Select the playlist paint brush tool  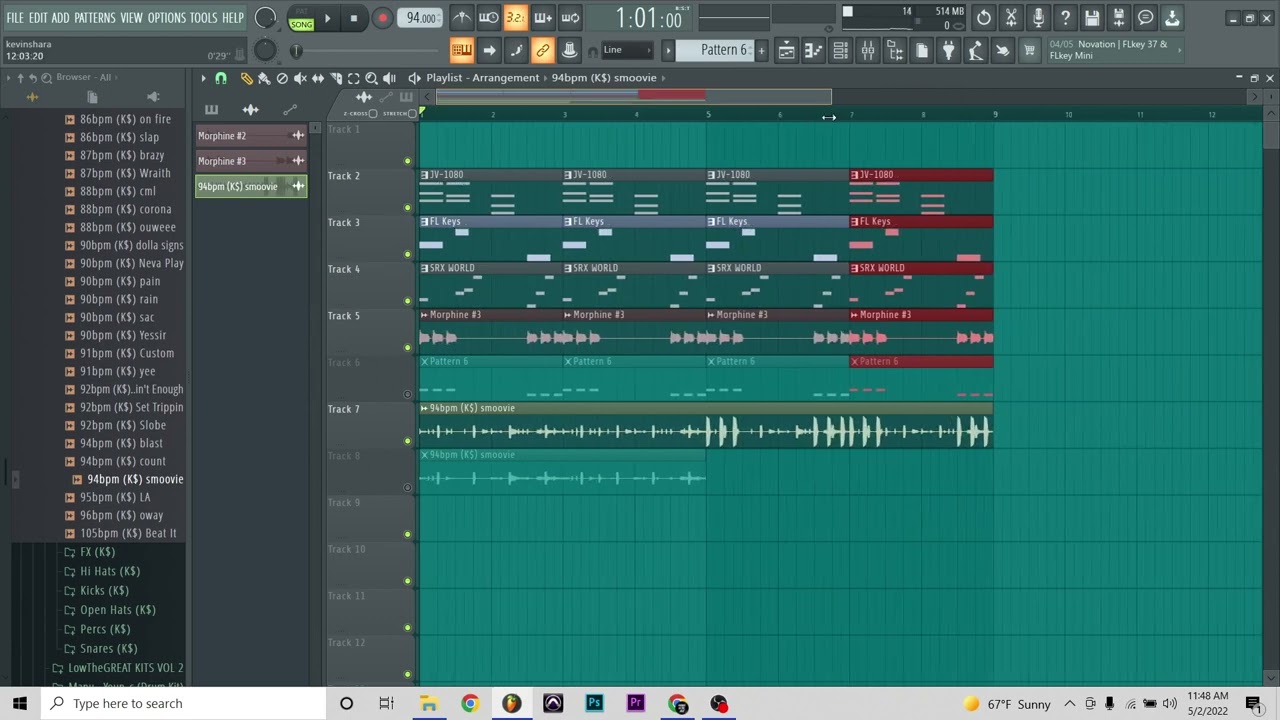pyautogui.click(x=264, y=78)
